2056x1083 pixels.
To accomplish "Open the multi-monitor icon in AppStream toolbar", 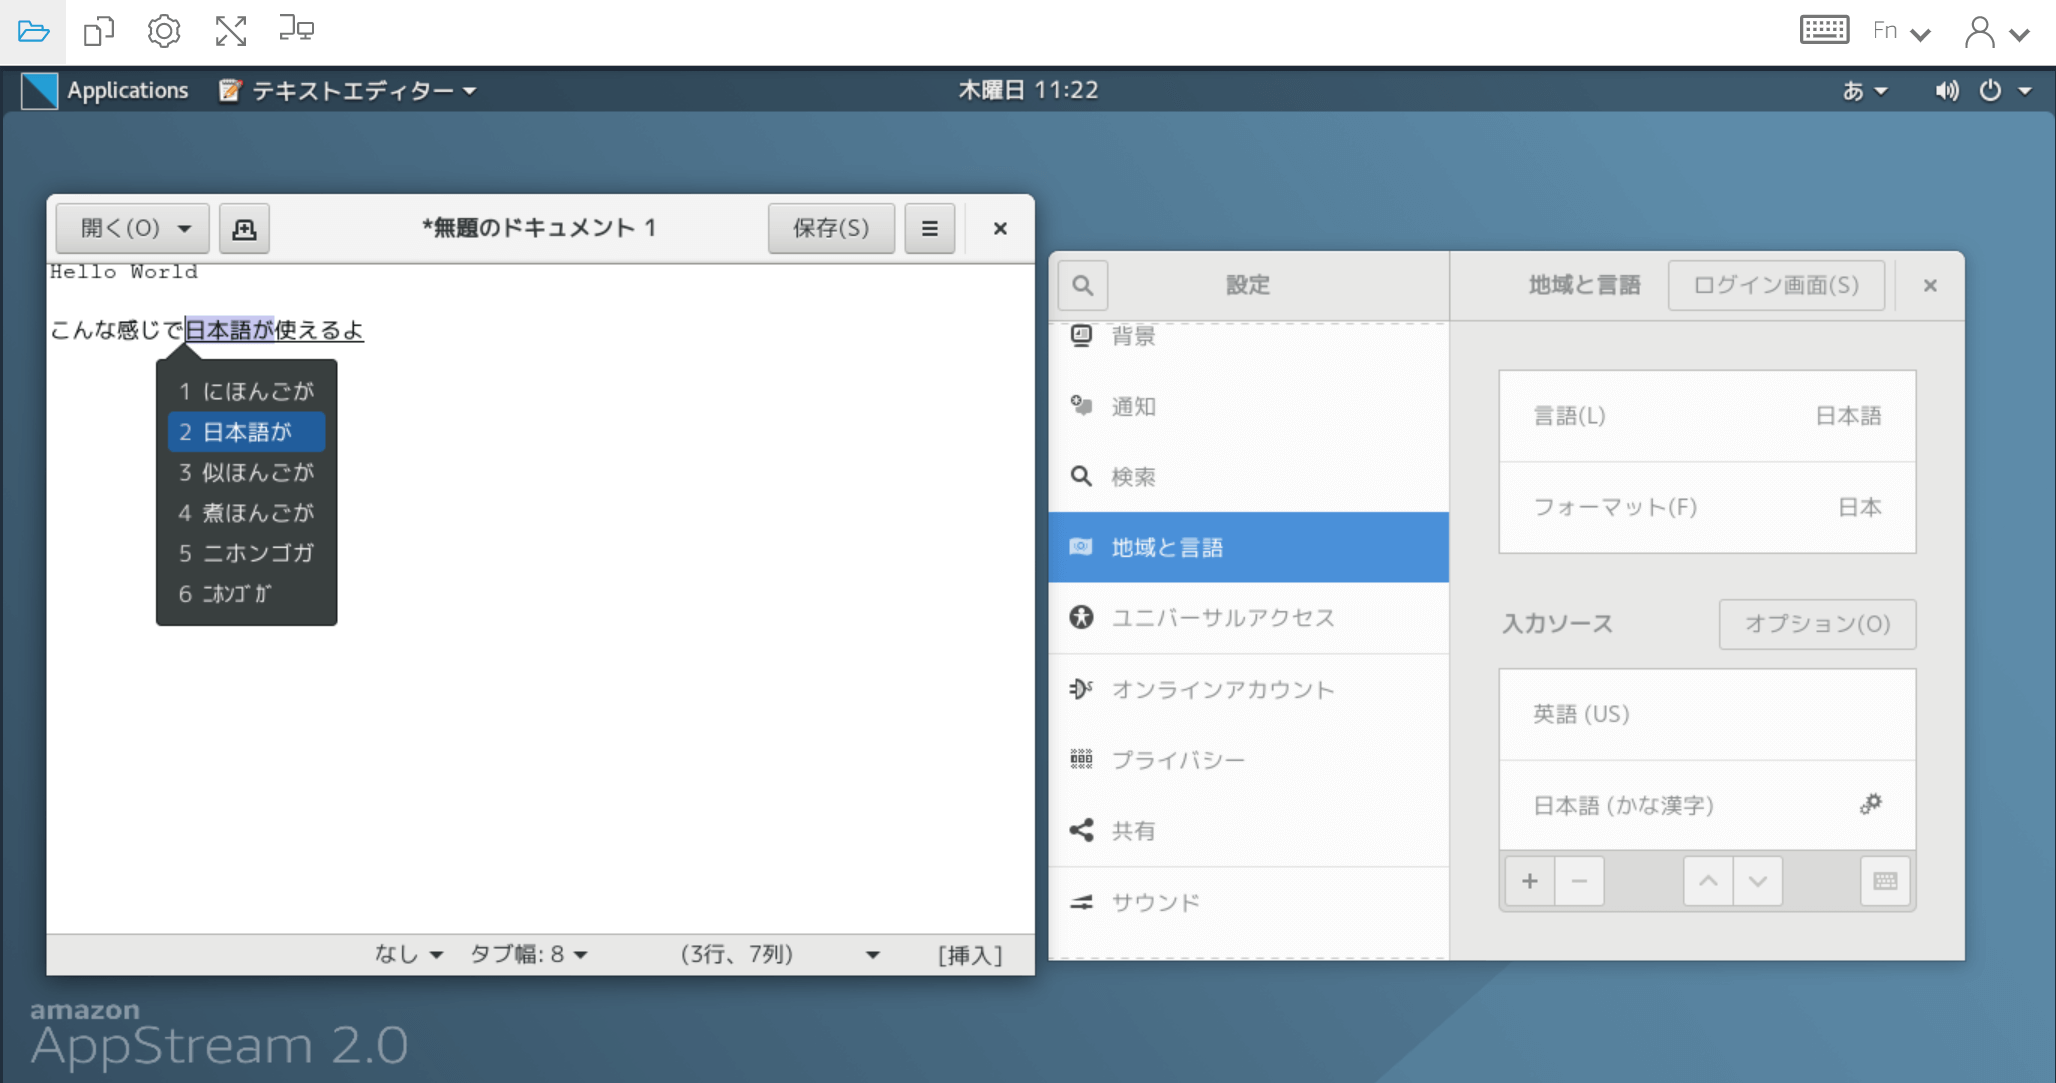I will pyautogui.click(x=295, y=30).
